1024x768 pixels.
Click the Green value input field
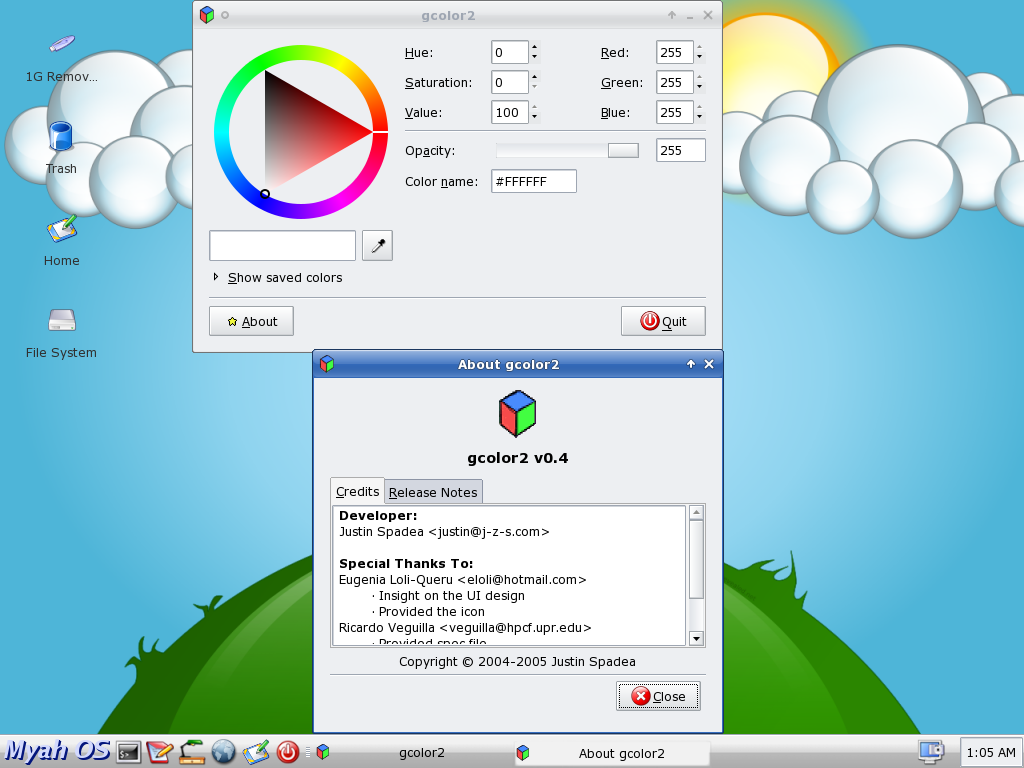coord(675,82)
